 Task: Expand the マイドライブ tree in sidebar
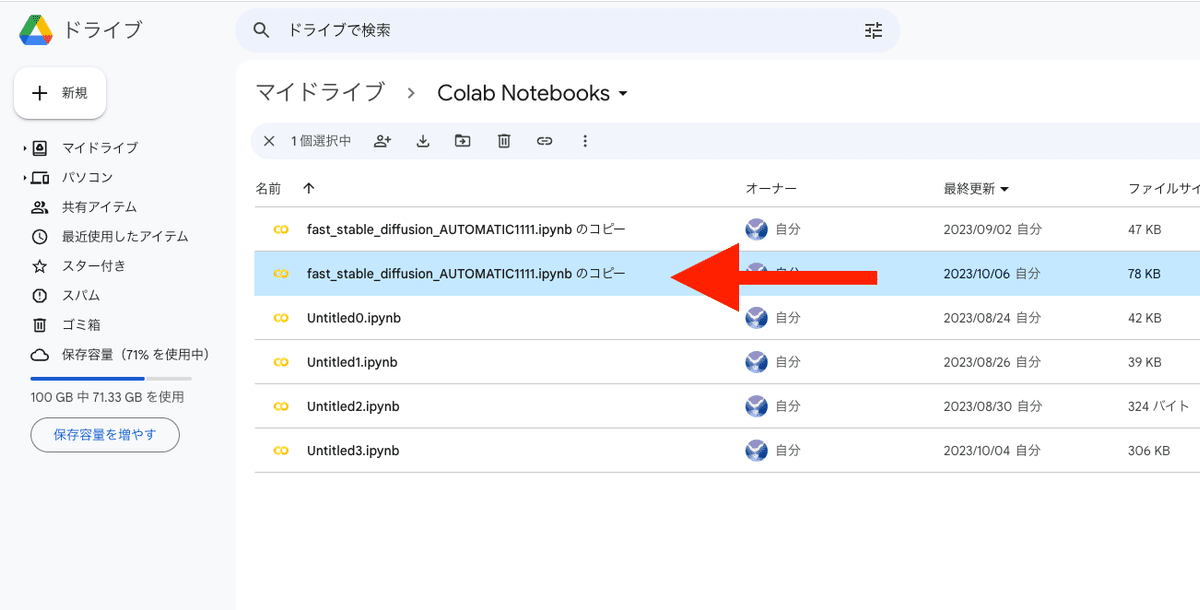pos(25,148)
